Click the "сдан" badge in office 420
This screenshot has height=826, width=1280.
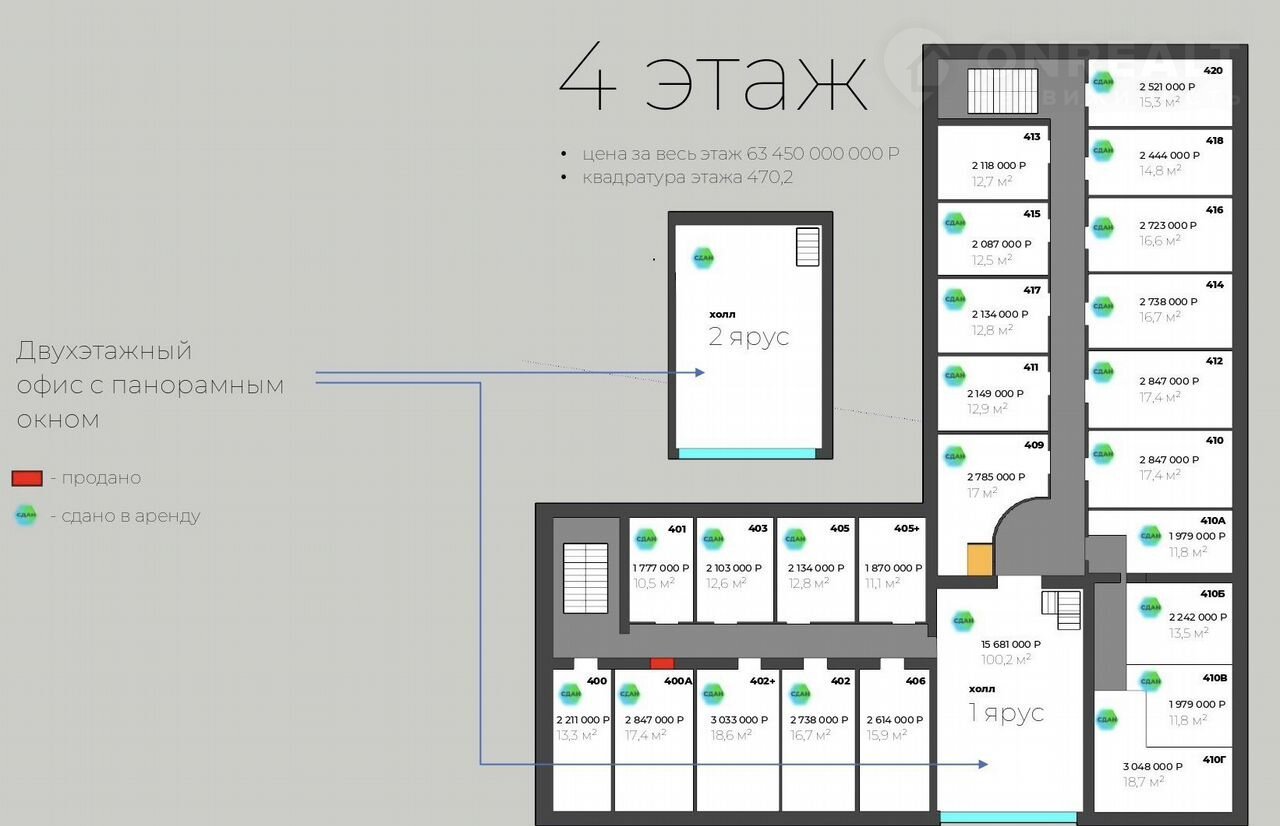(x=1102, y=81)
